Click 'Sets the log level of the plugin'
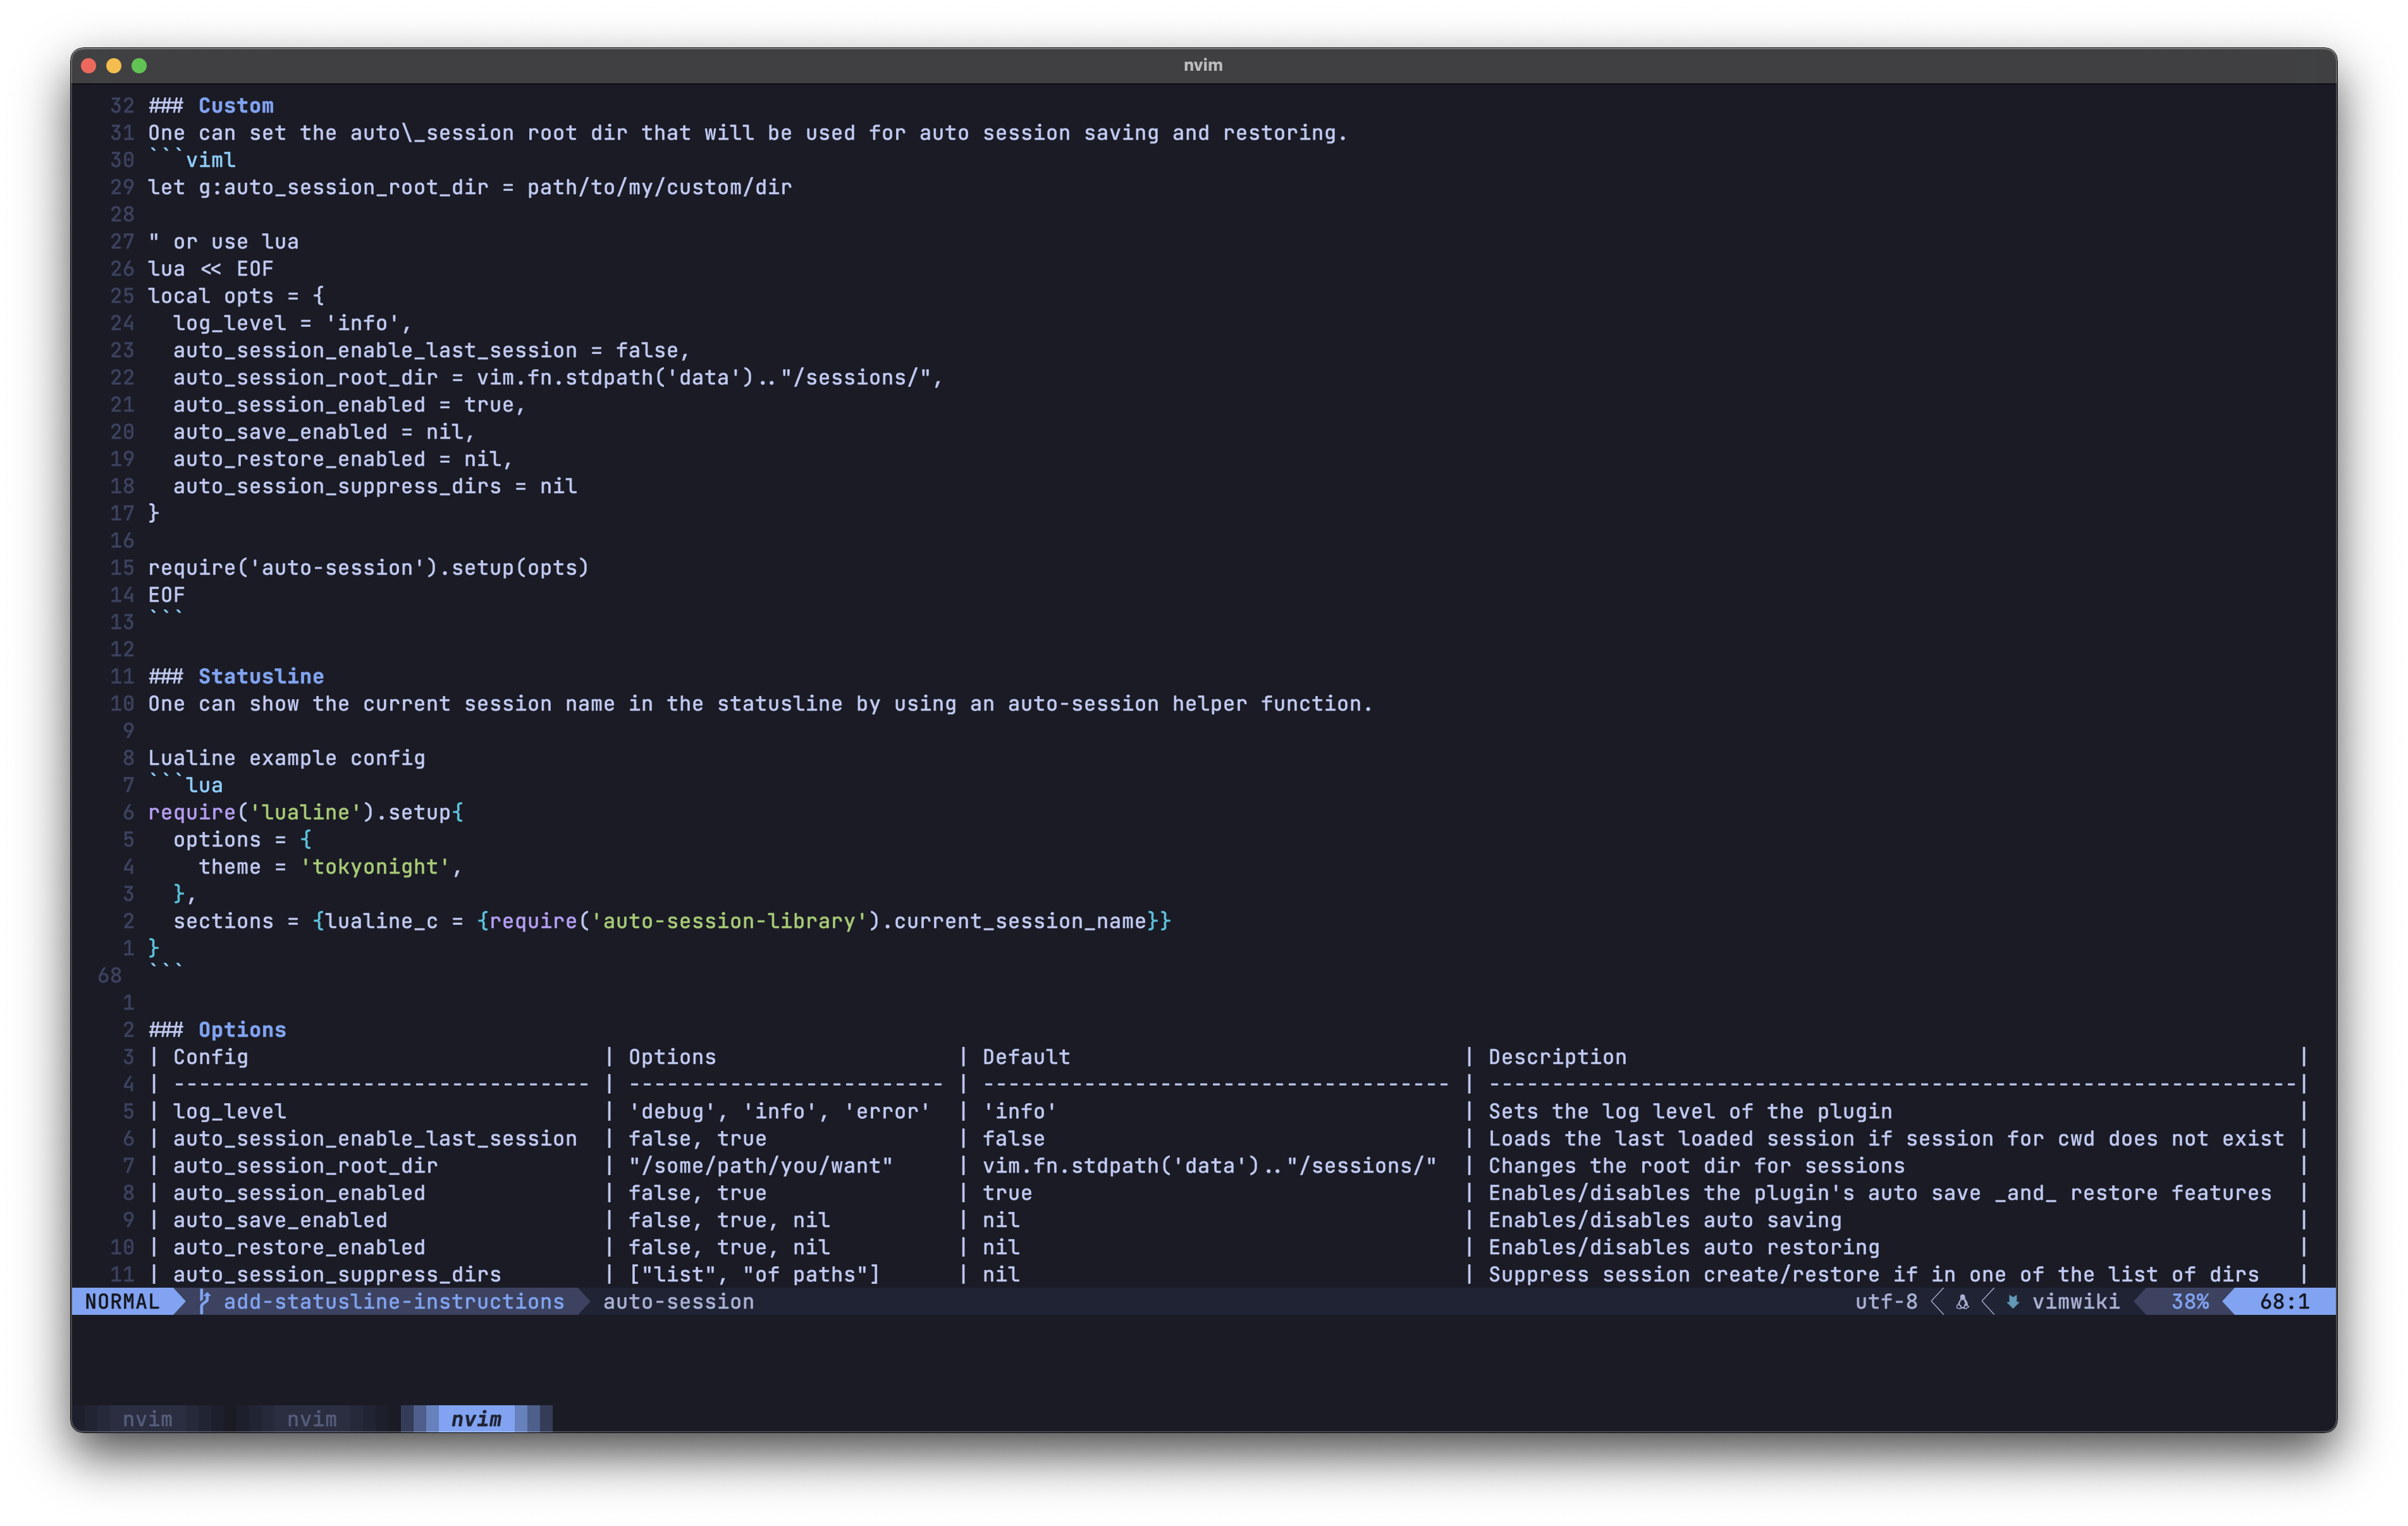The width and height of the screenshot is (2408, 1526). [1690, 1111]
